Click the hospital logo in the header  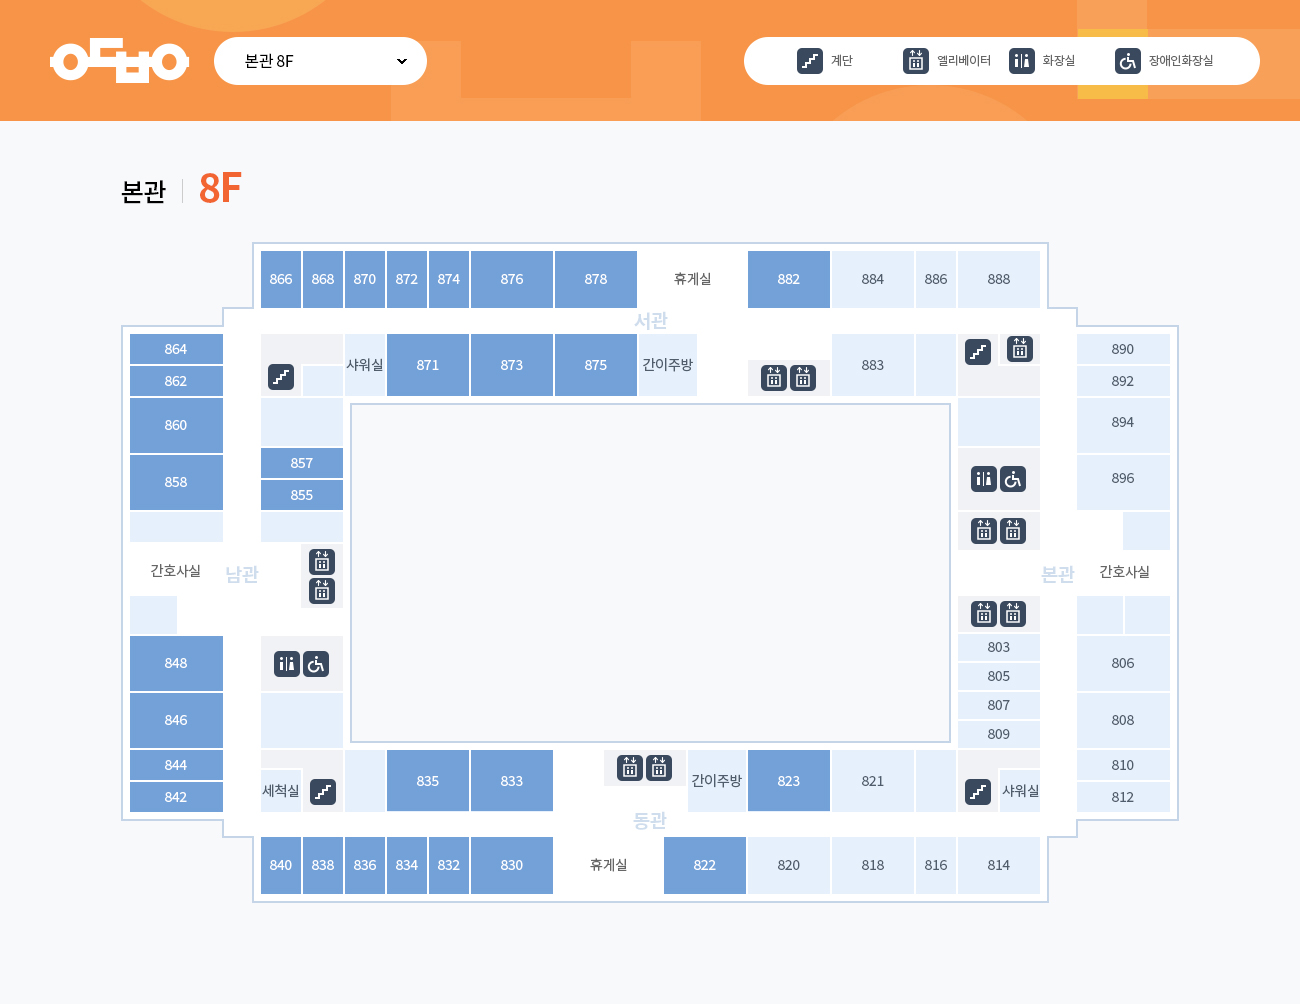coord(120,61)
